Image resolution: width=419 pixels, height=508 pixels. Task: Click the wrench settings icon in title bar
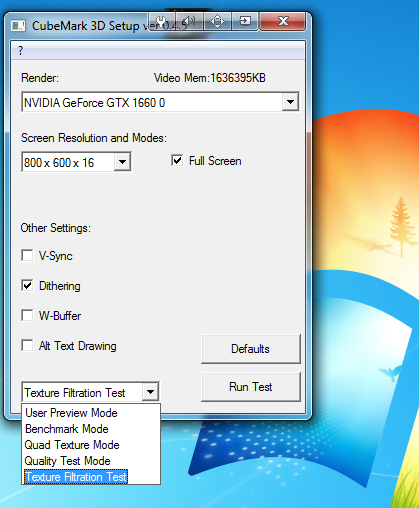[x=162, y=21]
